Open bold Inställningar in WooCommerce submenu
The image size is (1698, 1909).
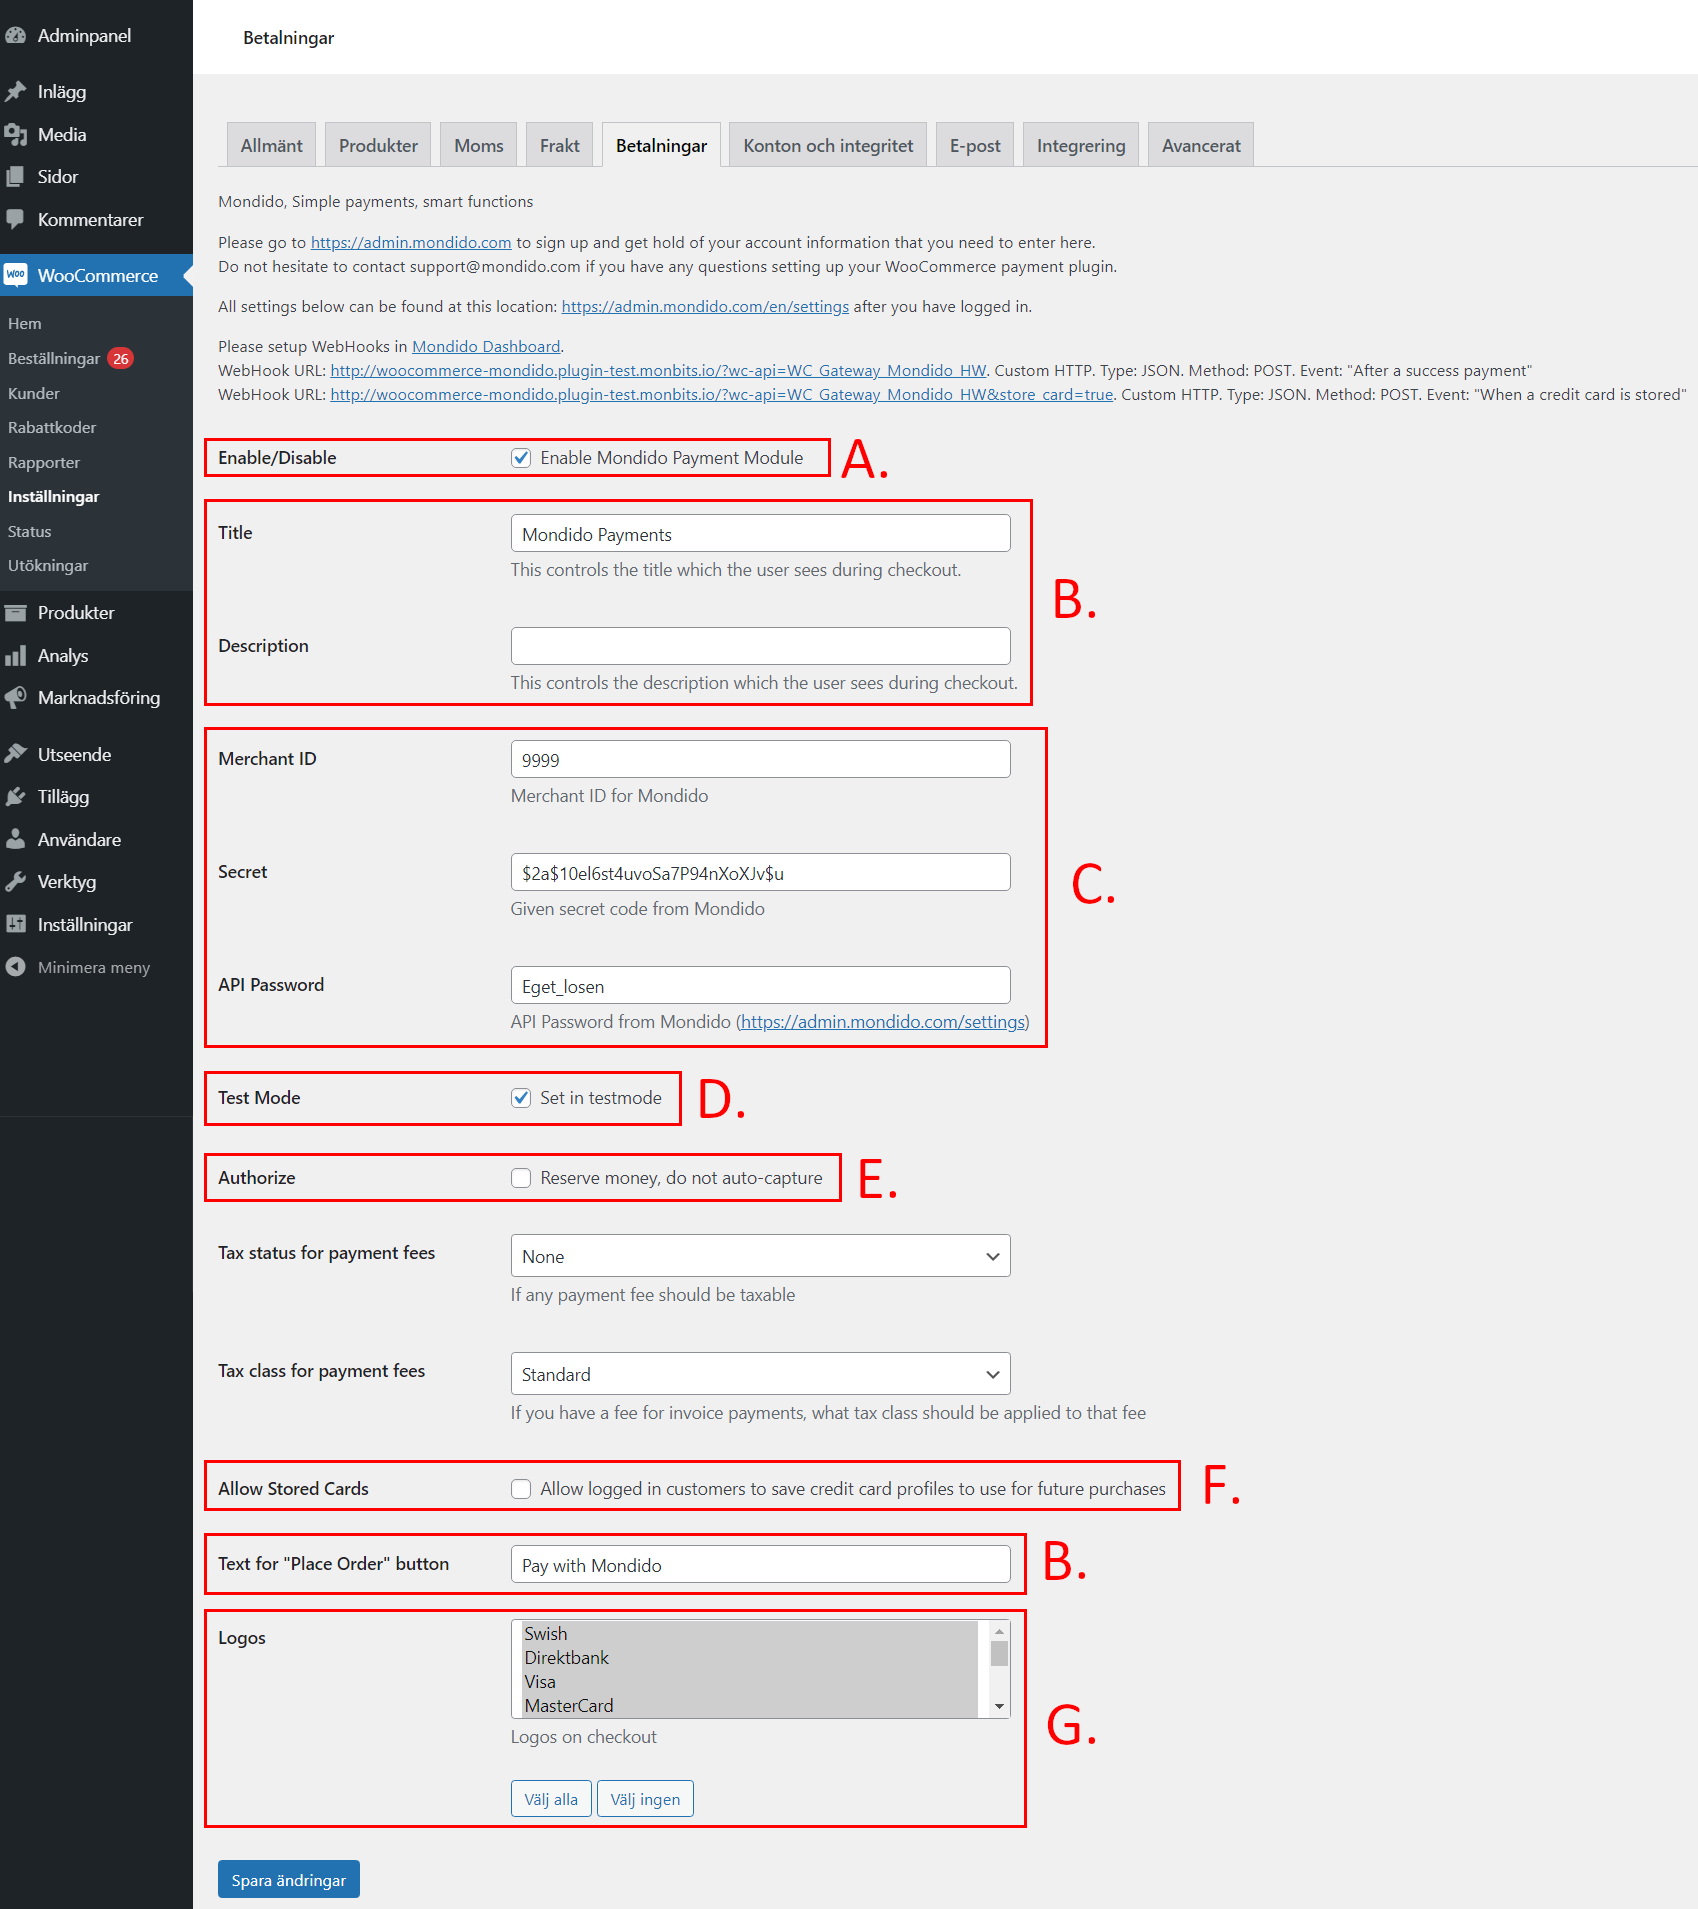tap(53, 497)
